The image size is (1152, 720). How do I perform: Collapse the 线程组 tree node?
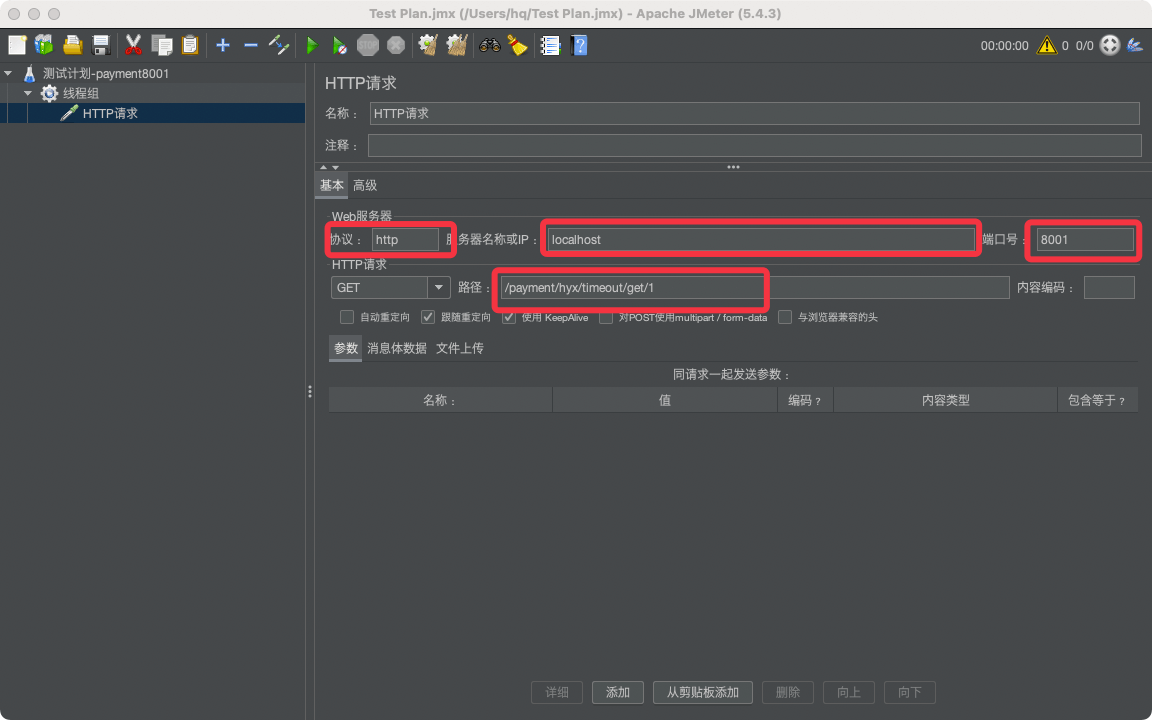(28, 93)
